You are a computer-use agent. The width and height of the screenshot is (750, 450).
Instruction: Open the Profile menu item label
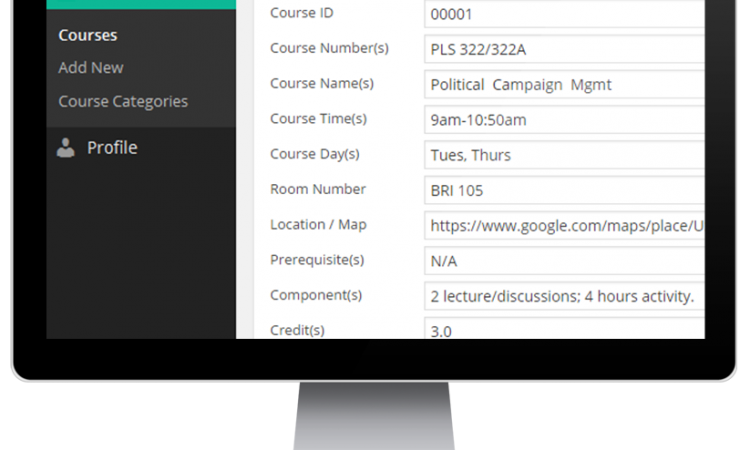coord(112,148)
